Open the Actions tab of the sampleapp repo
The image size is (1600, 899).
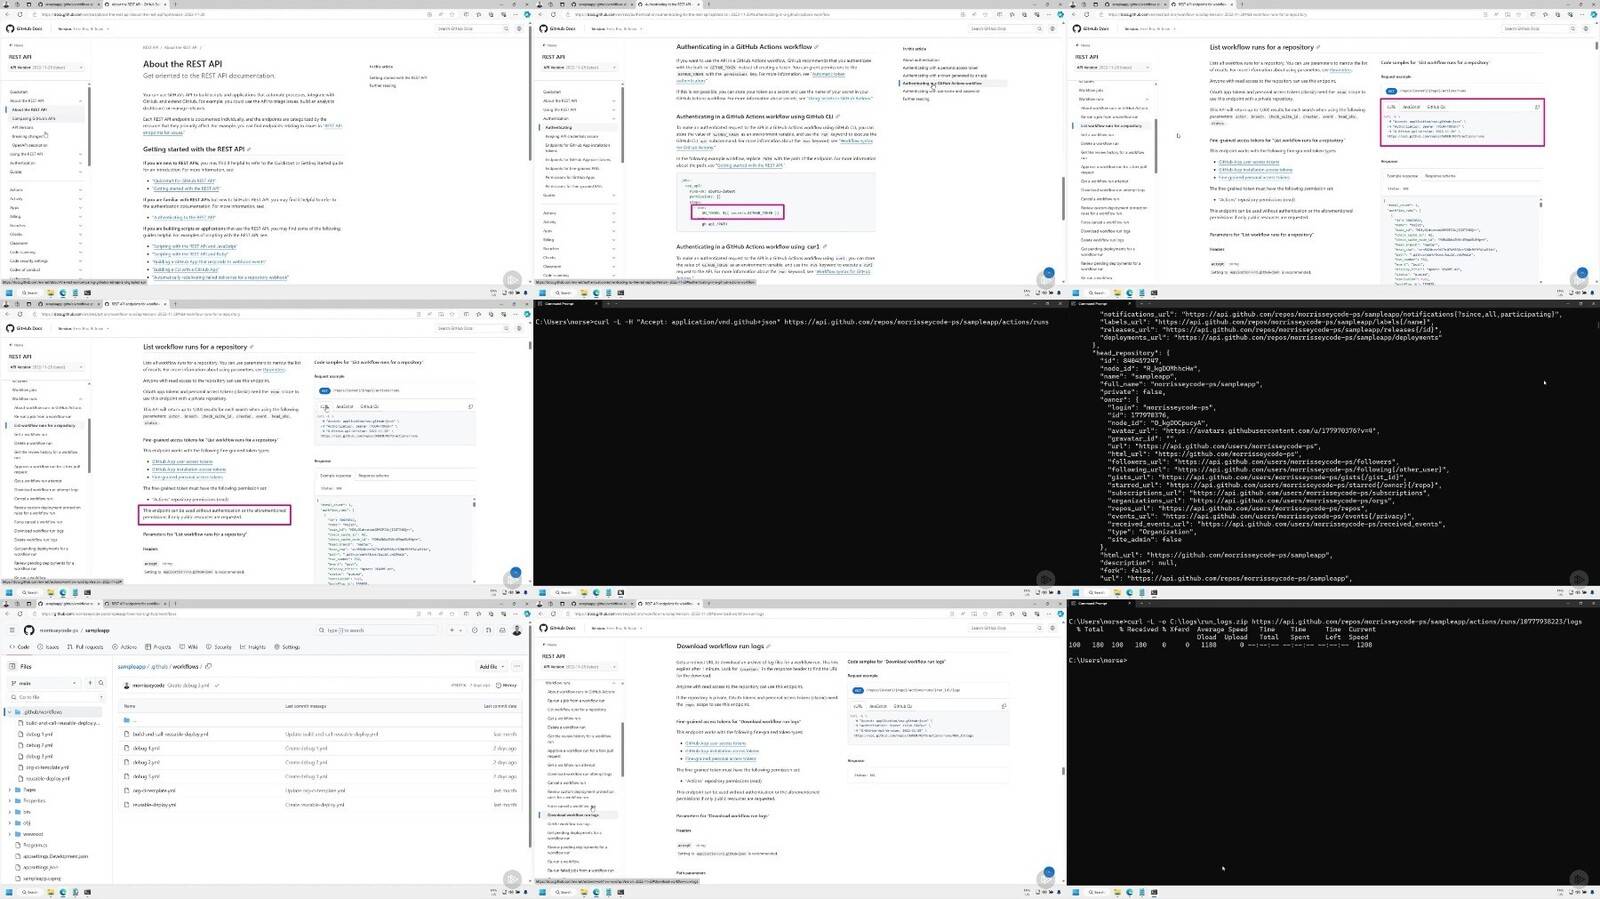click(x=127, y=647)
